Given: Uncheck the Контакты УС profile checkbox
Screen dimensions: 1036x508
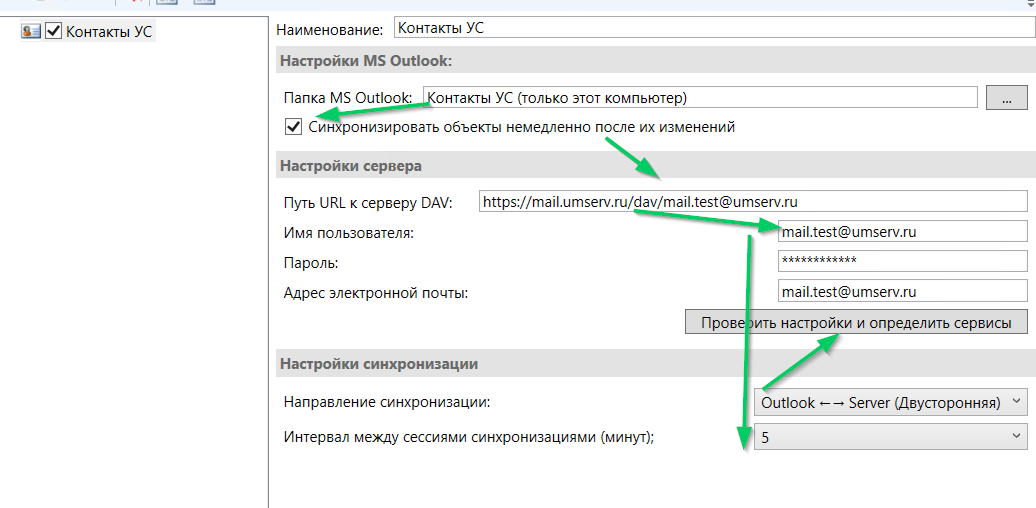Looking at the screenshot, I should [54, 31].
